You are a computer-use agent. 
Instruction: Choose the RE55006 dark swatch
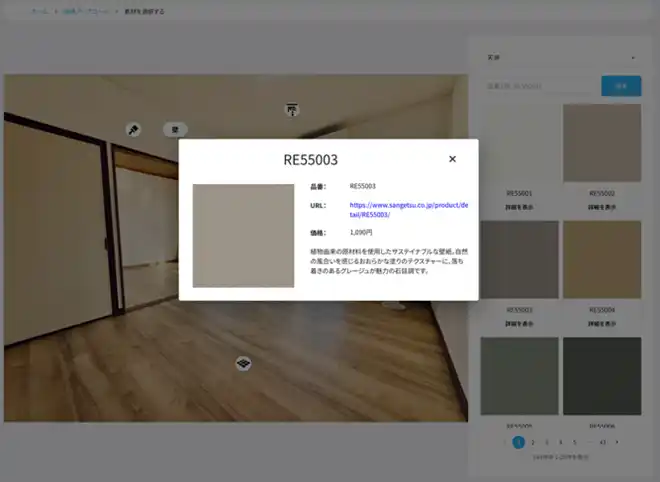coord(602,376)
